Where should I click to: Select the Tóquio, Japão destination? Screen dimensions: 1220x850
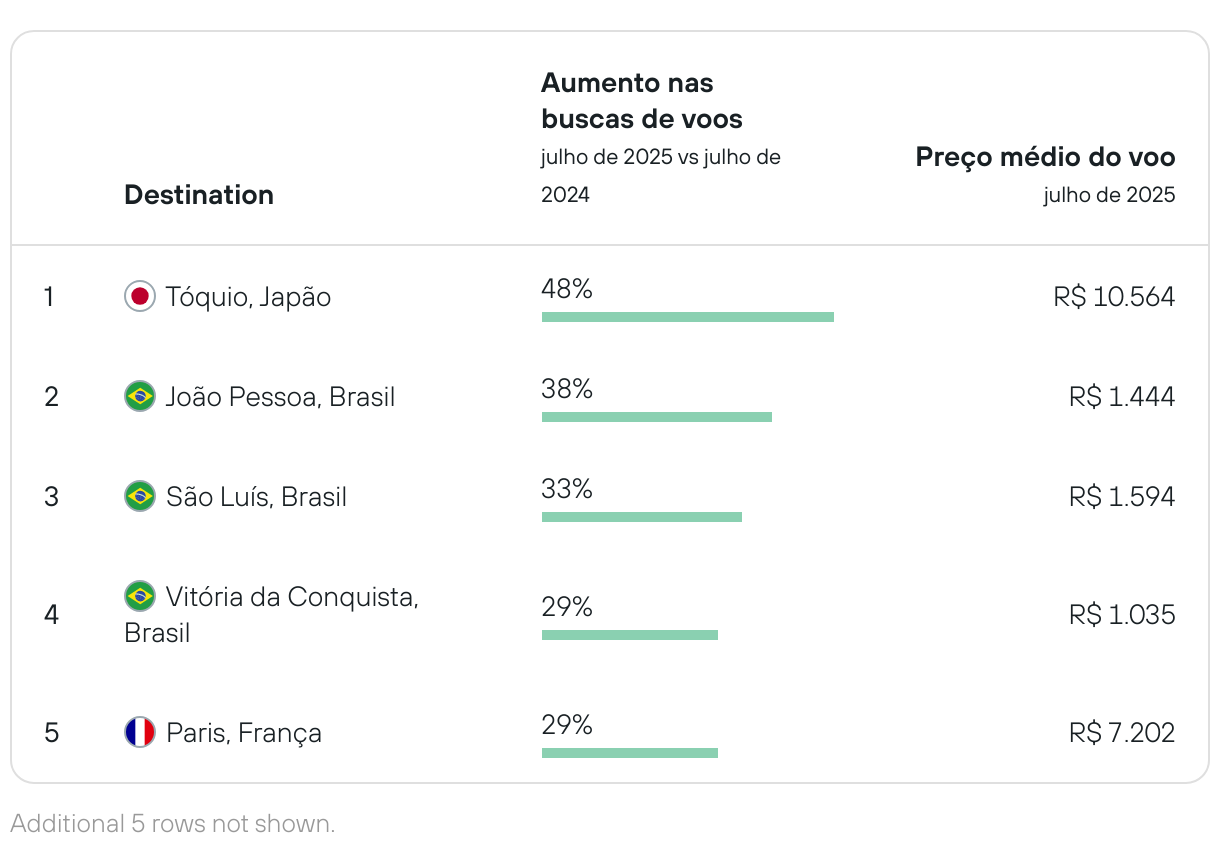tap(248, 297)
